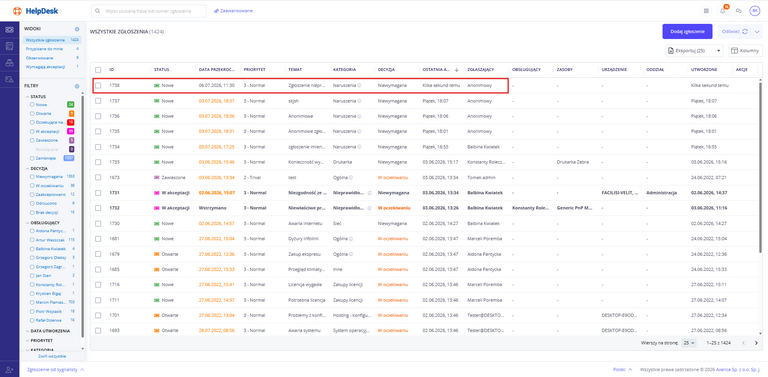This screenshot has width=768, height=377.
Task: Open the chat messages icon
Action: click(x=739, y=11)
